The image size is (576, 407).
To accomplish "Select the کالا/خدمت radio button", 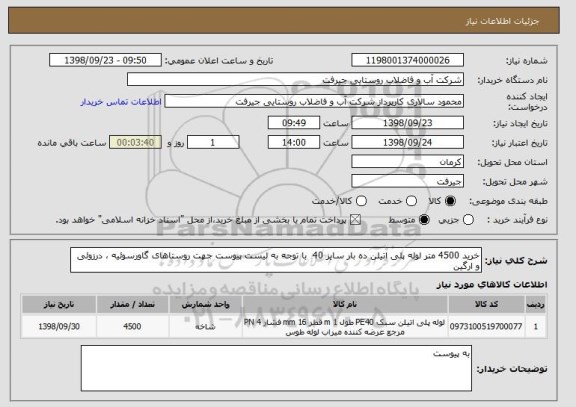I will [x=361, y=201].
